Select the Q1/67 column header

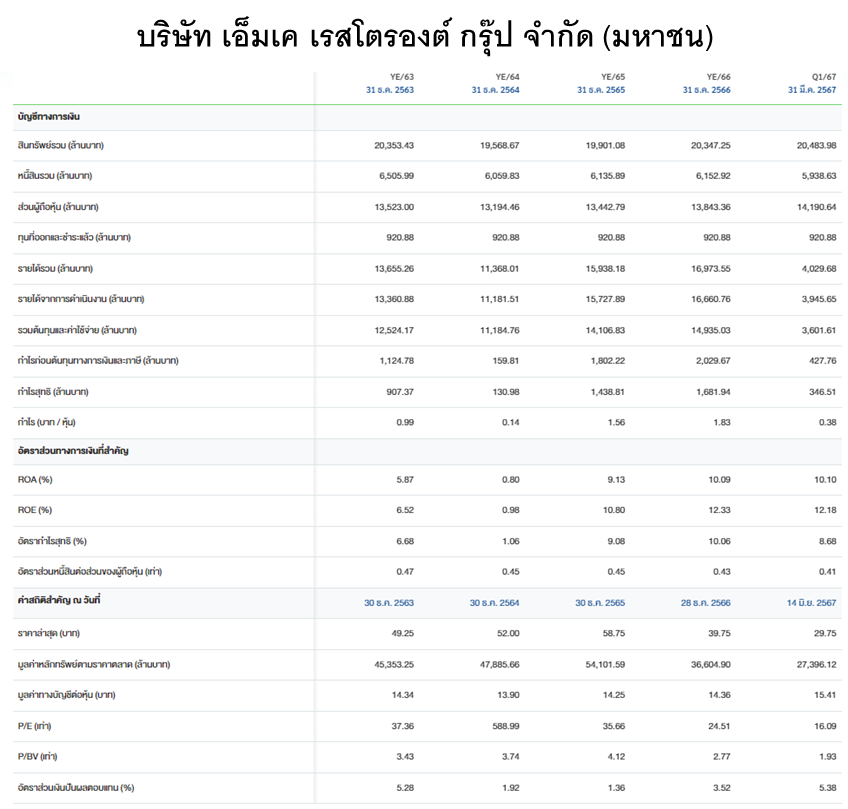pos(824,77)
